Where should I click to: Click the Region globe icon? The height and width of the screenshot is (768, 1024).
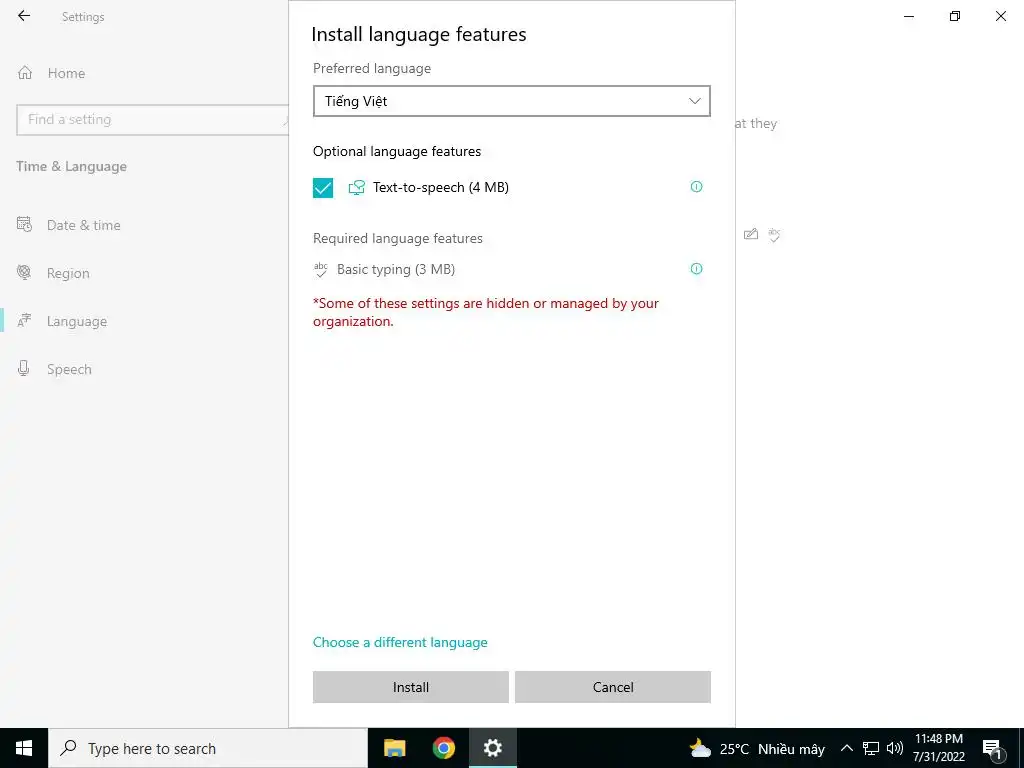coord(24,272)
